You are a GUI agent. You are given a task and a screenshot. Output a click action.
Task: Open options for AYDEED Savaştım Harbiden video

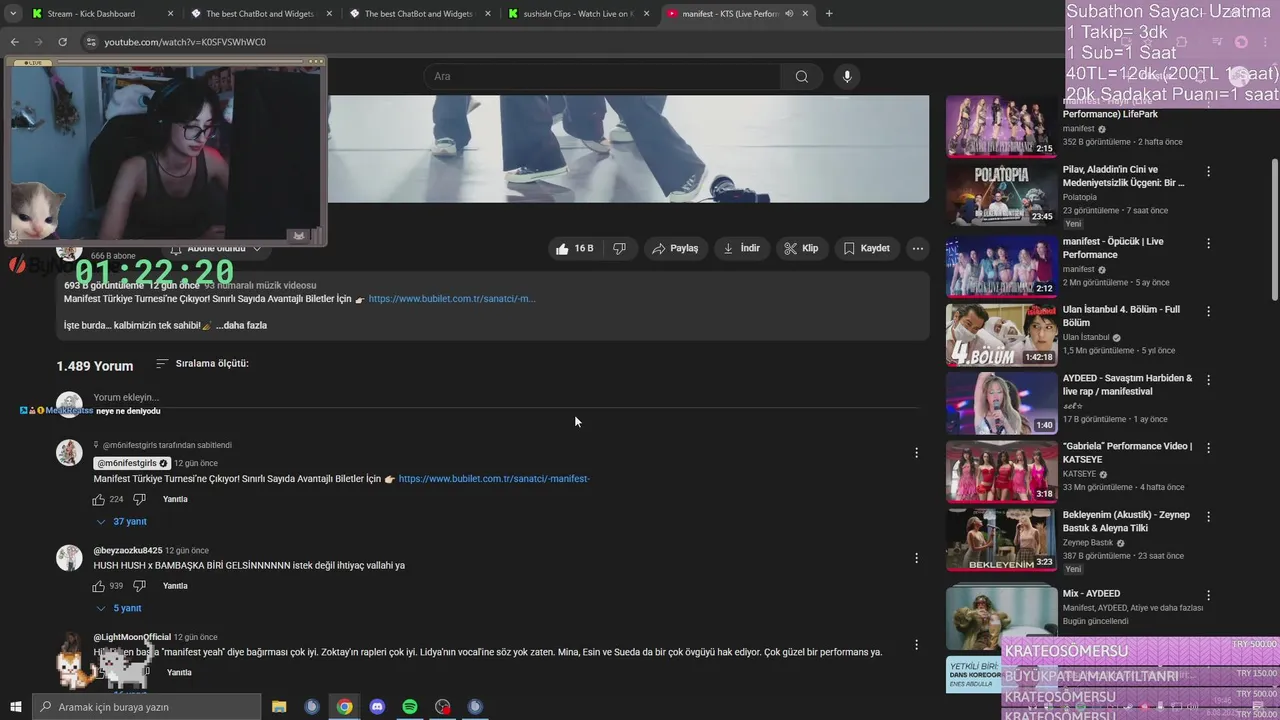[x=1208, y=380]
